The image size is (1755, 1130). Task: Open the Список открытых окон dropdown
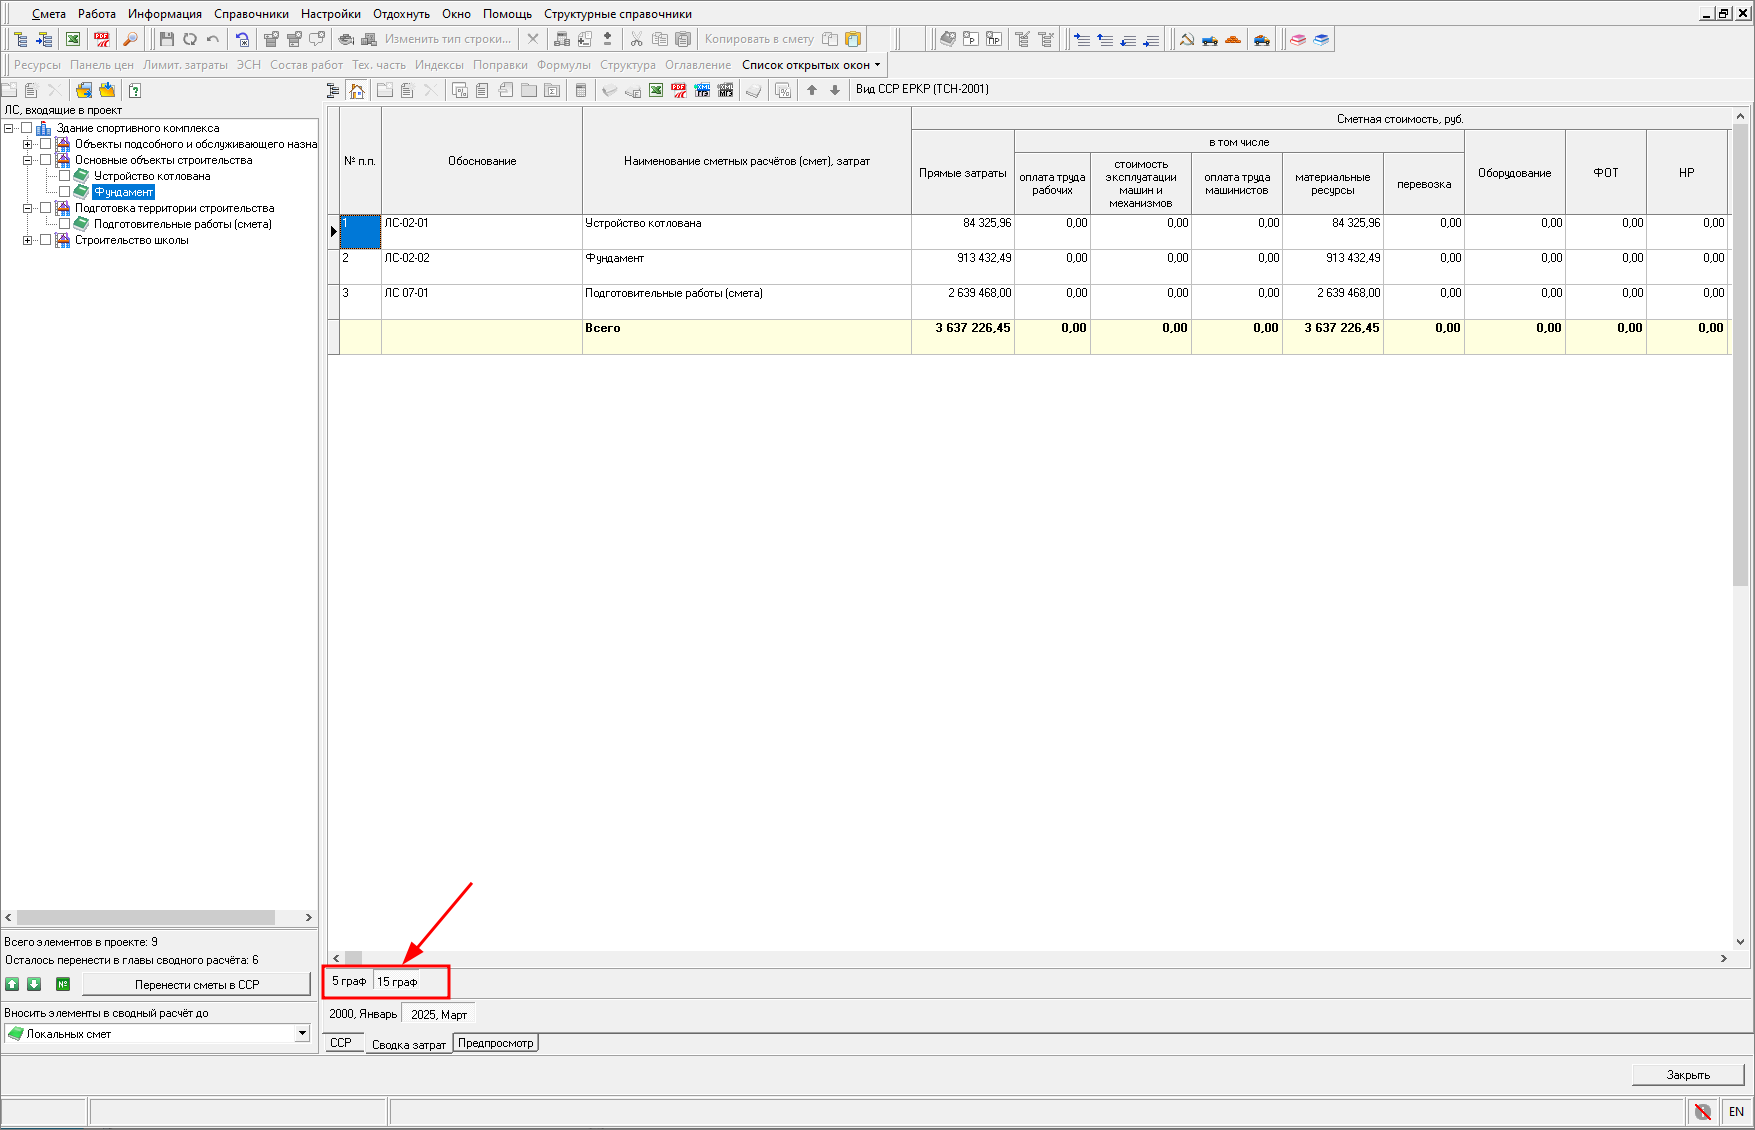coord(811,65)
